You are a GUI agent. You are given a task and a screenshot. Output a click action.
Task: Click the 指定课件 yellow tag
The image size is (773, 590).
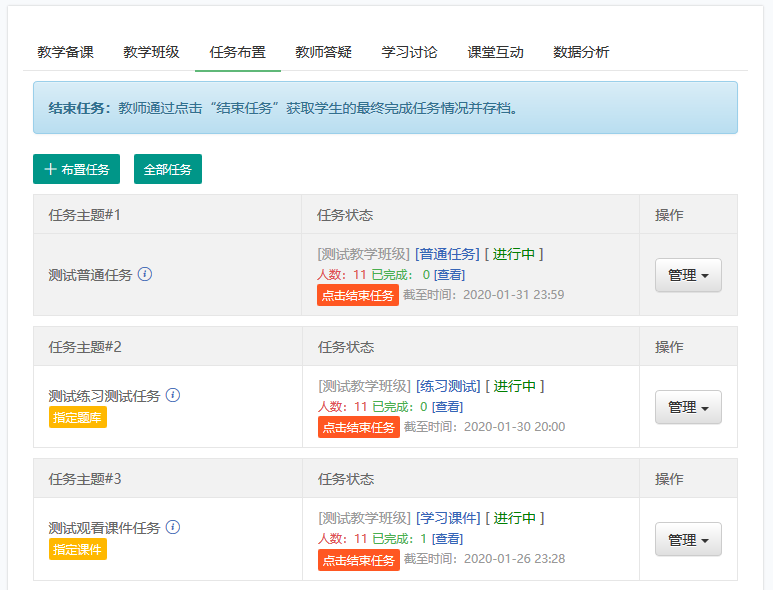point(77,549)
